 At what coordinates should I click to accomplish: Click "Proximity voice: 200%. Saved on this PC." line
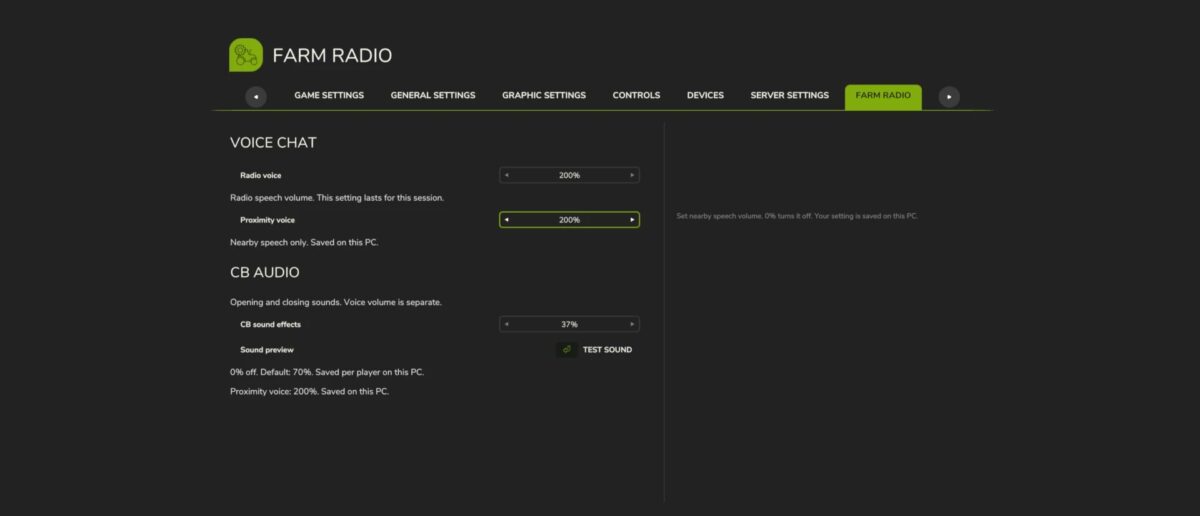(309, 392)
